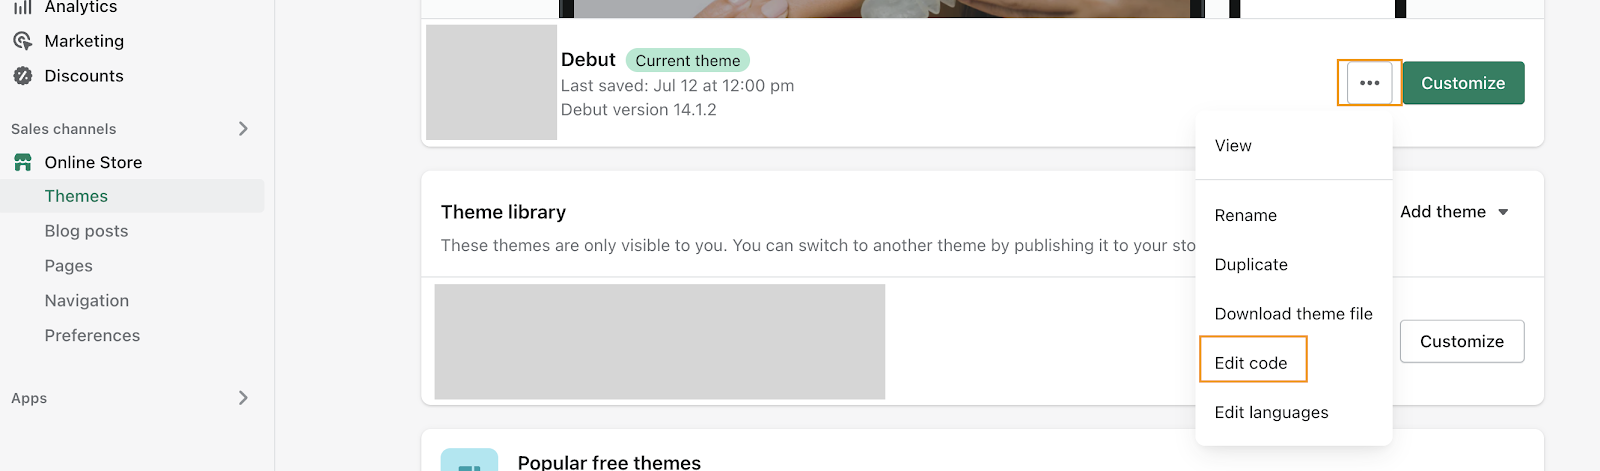Click the Marketing megaphone icon
1600x471 pixels.
click(x=23, y=41)
